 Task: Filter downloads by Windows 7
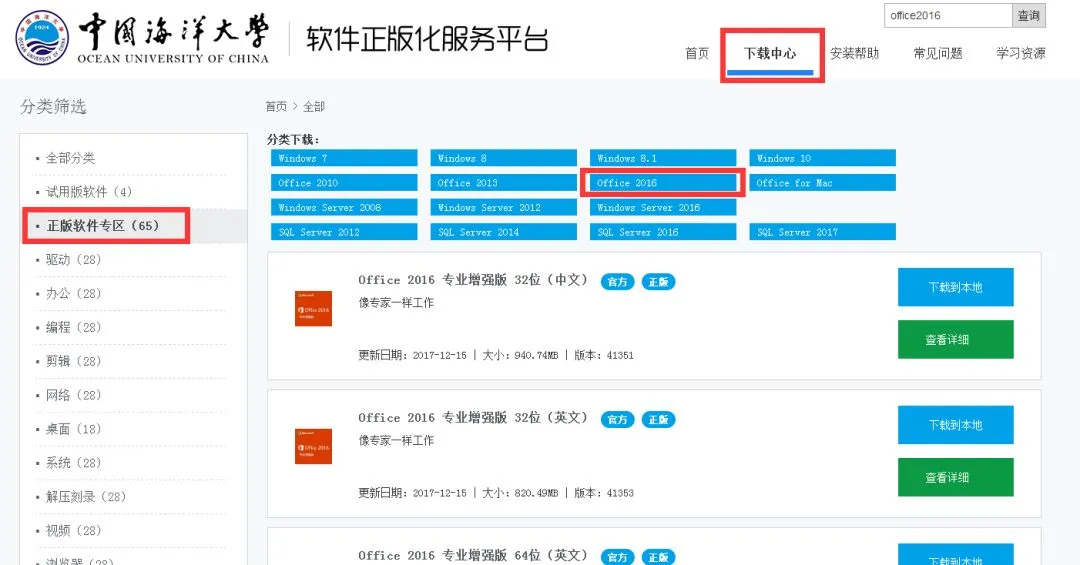coord(344,158)
